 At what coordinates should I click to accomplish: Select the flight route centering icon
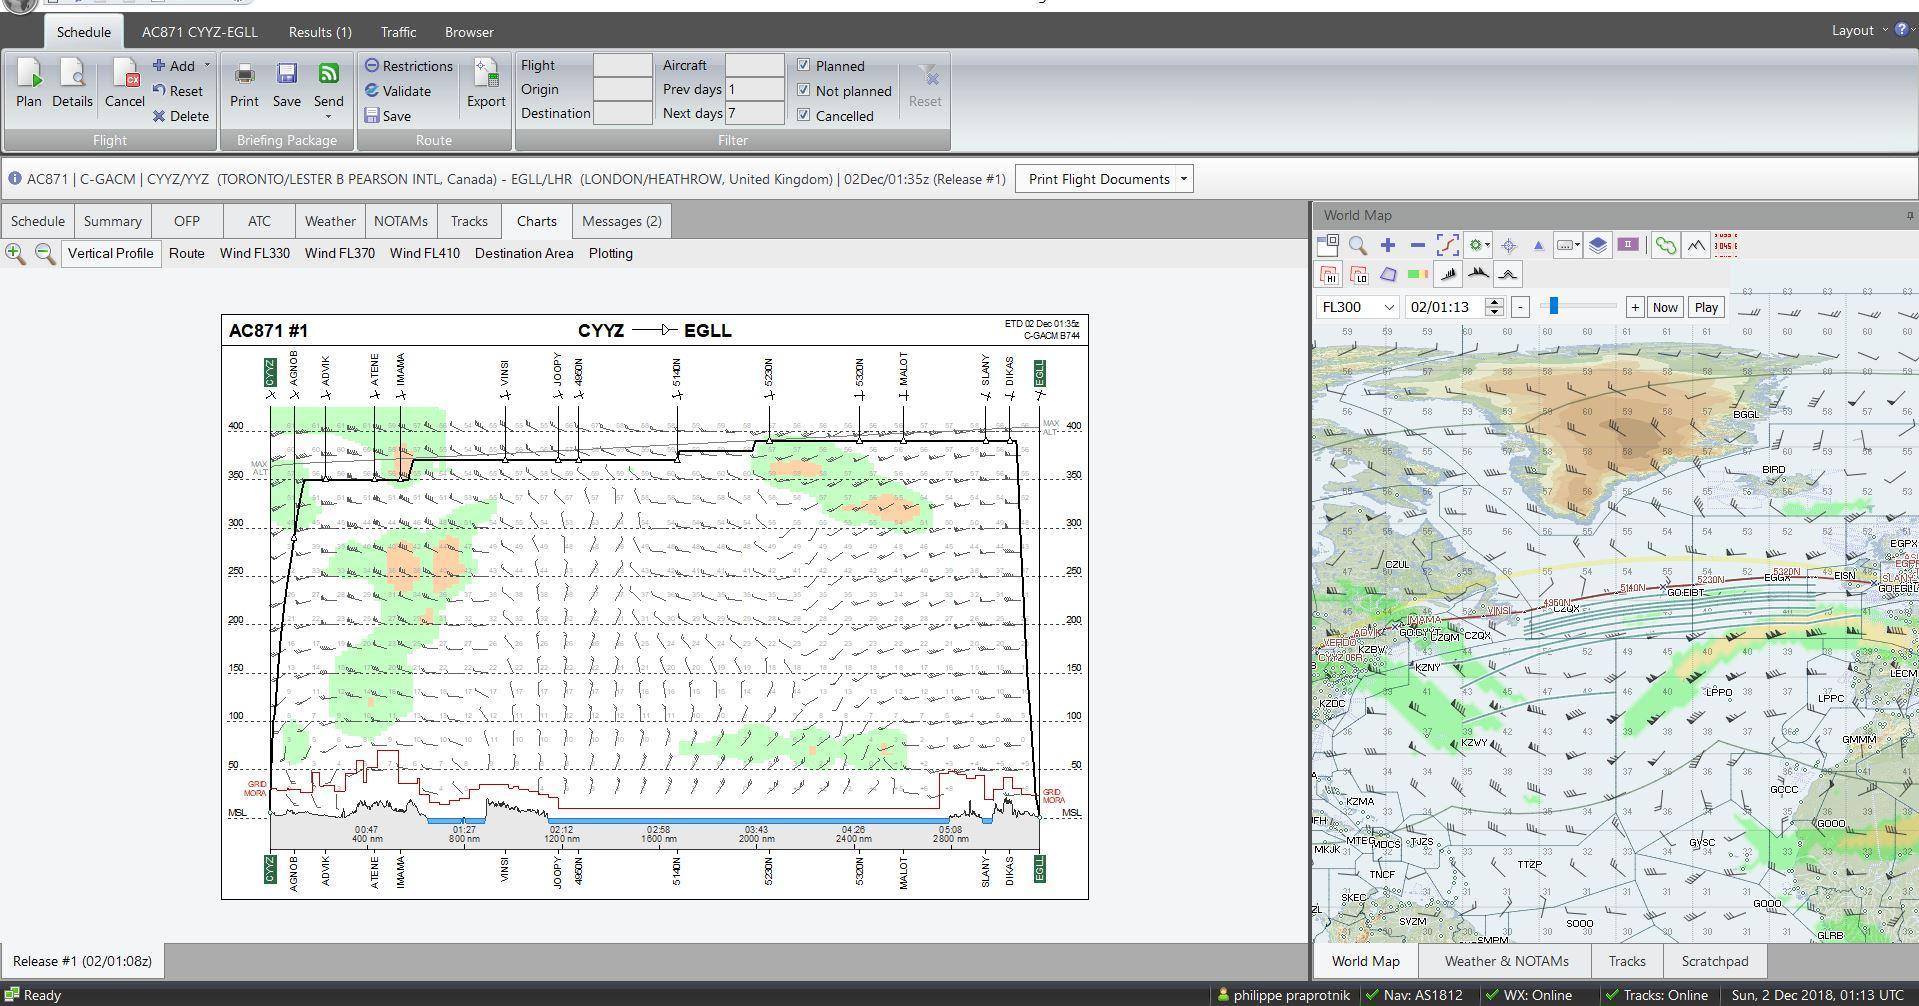[x=1448, y=245]
